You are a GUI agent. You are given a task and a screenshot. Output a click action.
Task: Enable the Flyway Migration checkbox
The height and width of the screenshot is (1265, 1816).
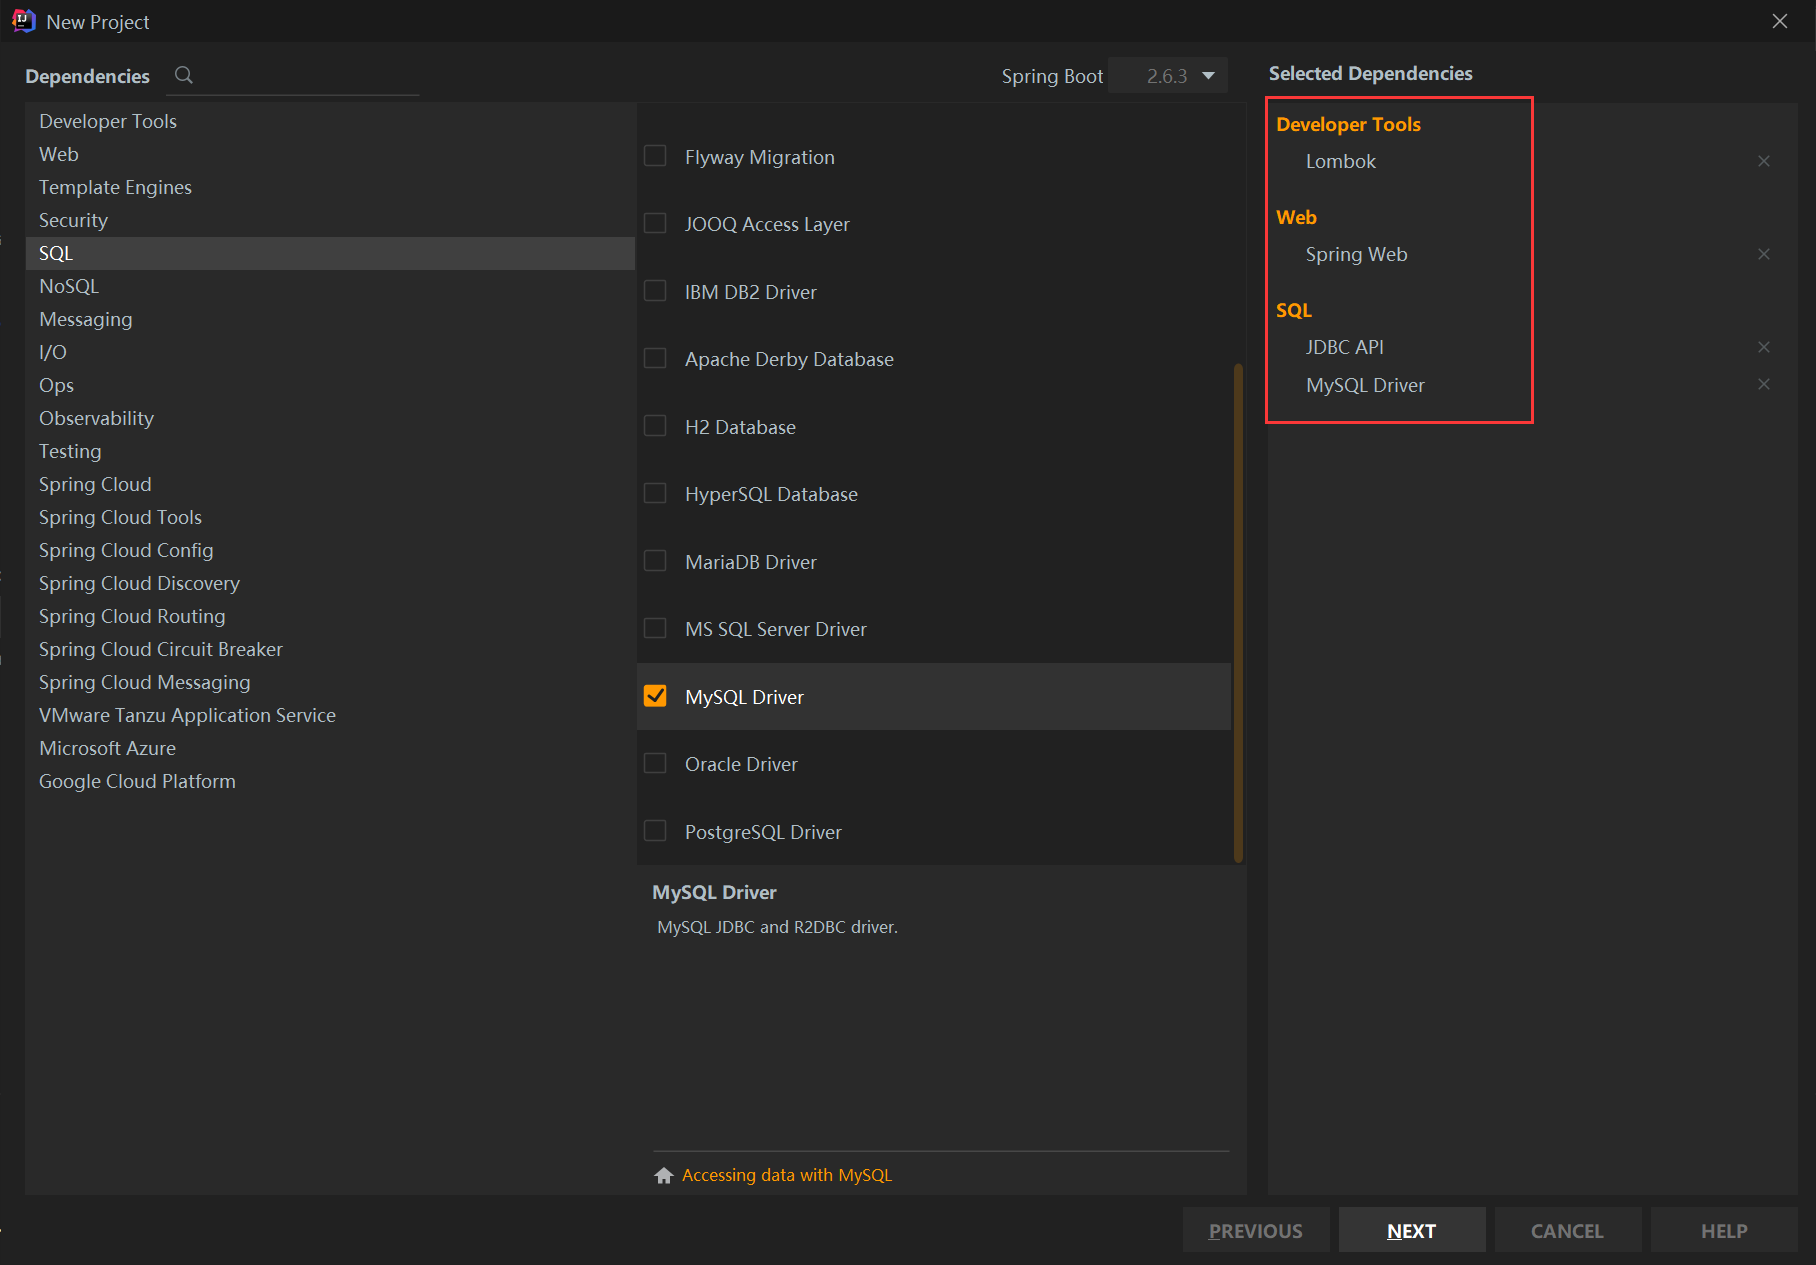point(655,156)
